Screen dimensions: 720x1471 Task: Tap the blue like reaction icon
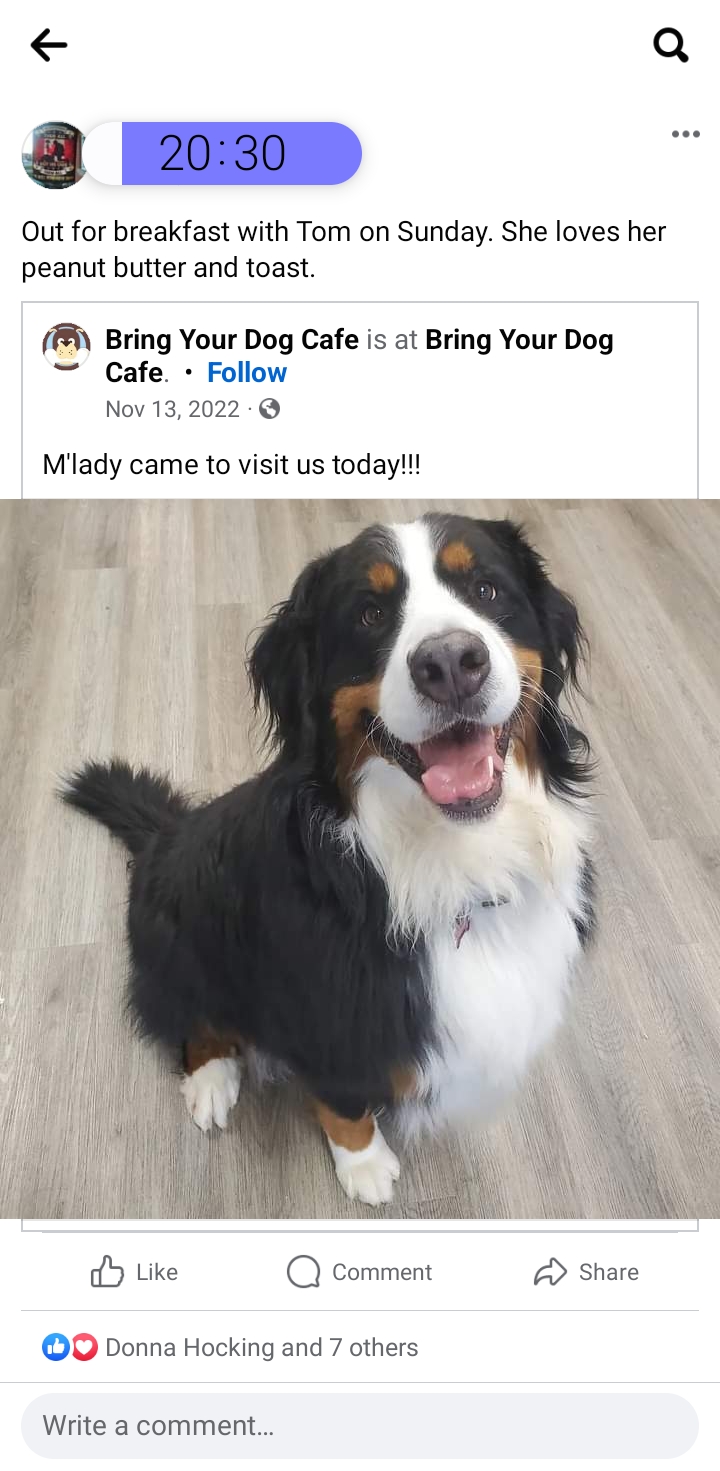pyautogui.click(x=55, y=1347)
